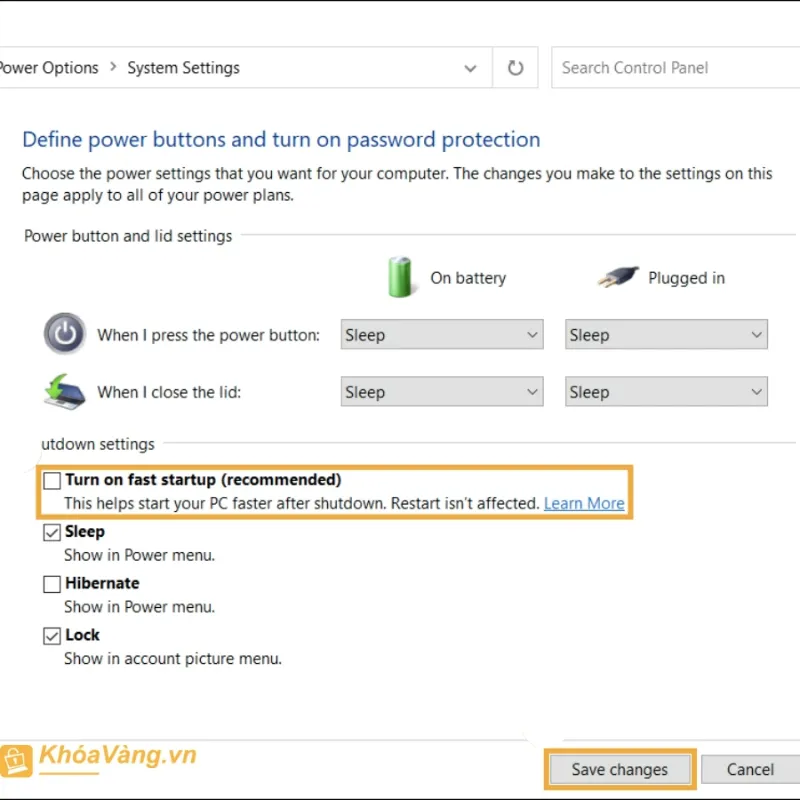Uncheck the Sleep power menu checkbox
The height and width of the screenshot is (800, 800).
point(52,532)
